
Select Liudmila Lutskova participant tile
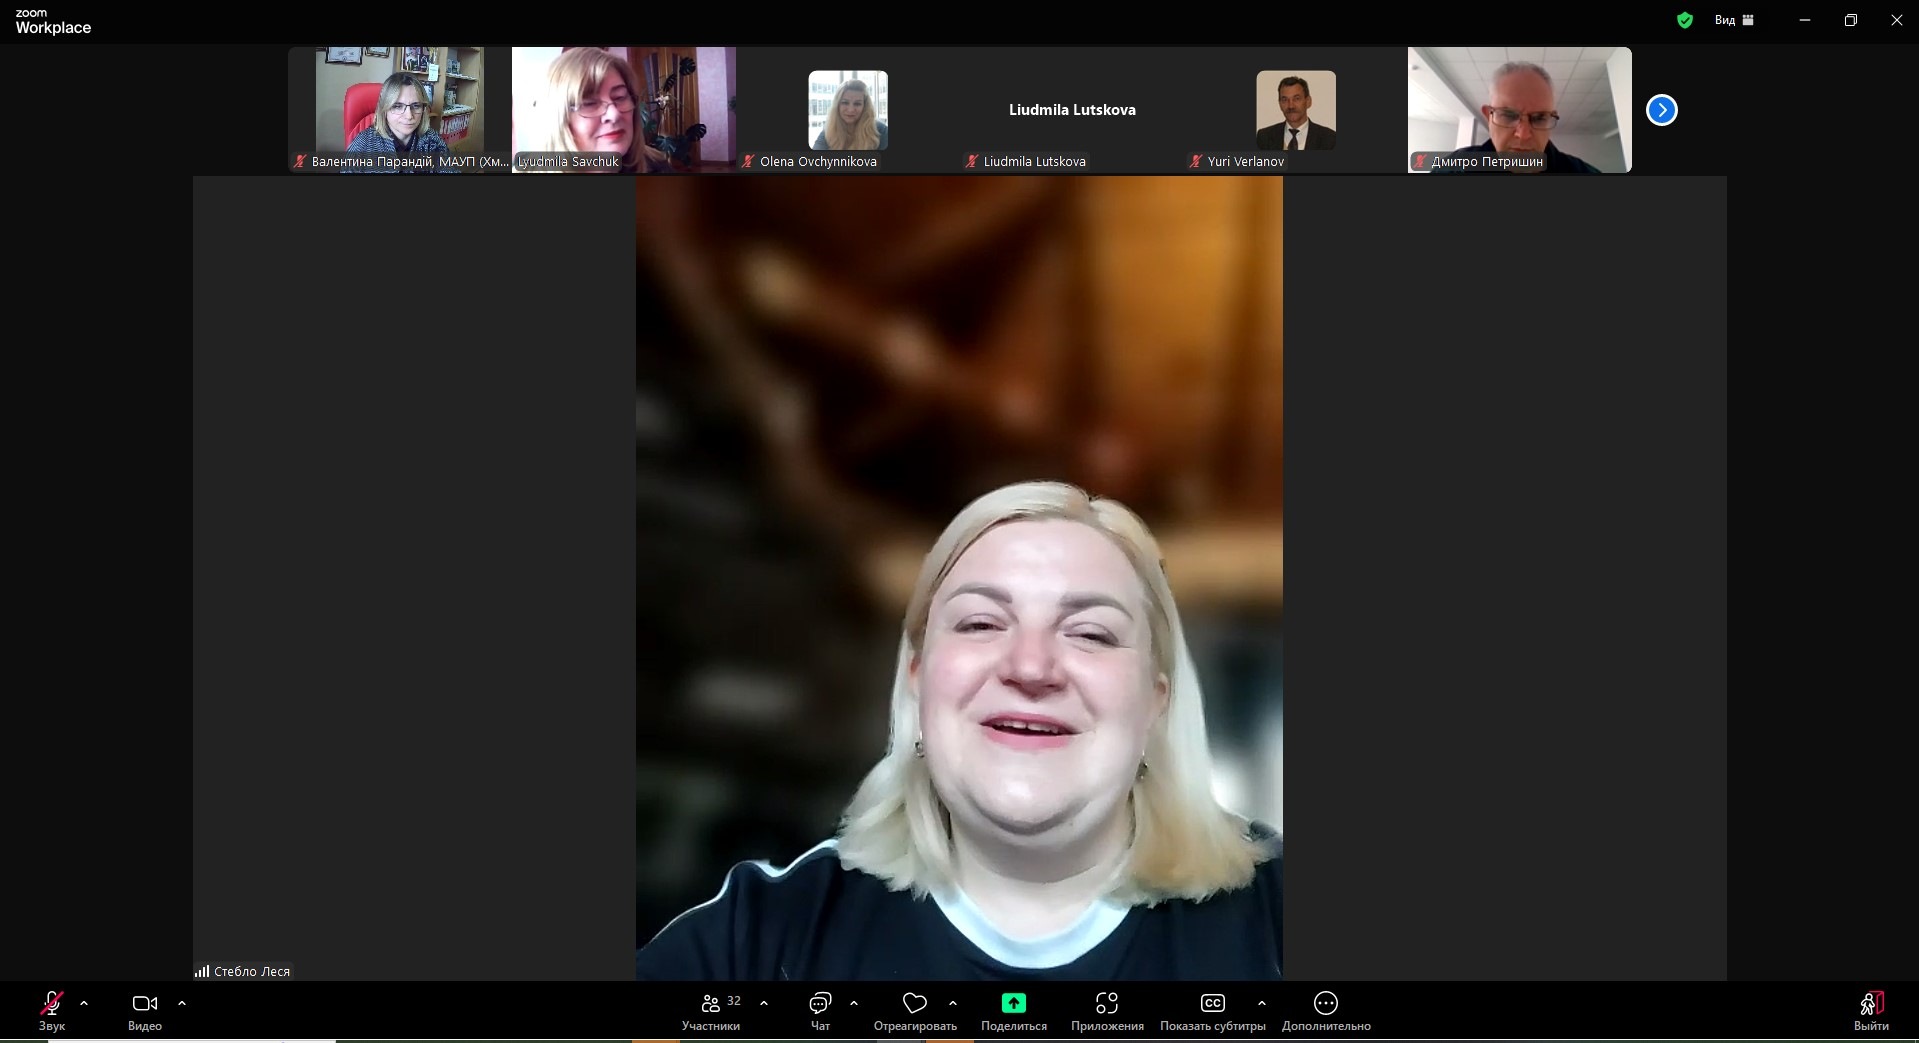click(1072, 110)
